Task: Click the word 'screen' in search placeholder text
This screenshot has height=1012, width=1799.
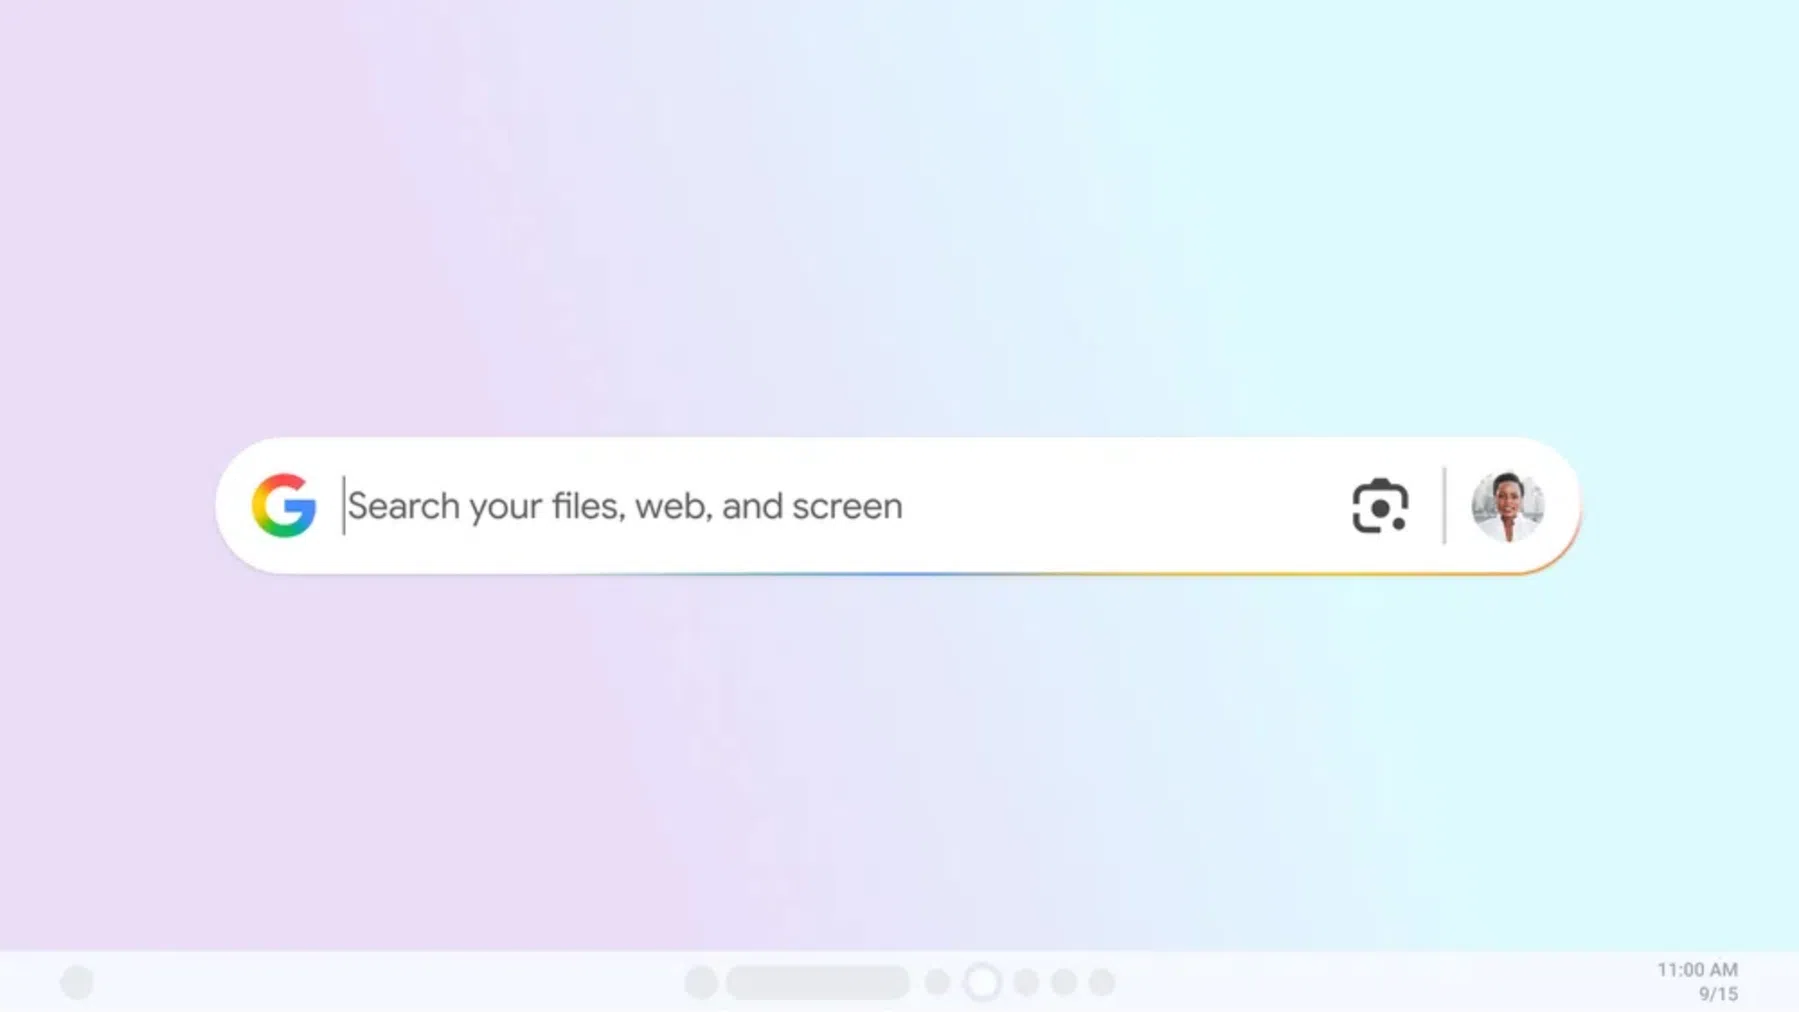Action: pos(847,507)
